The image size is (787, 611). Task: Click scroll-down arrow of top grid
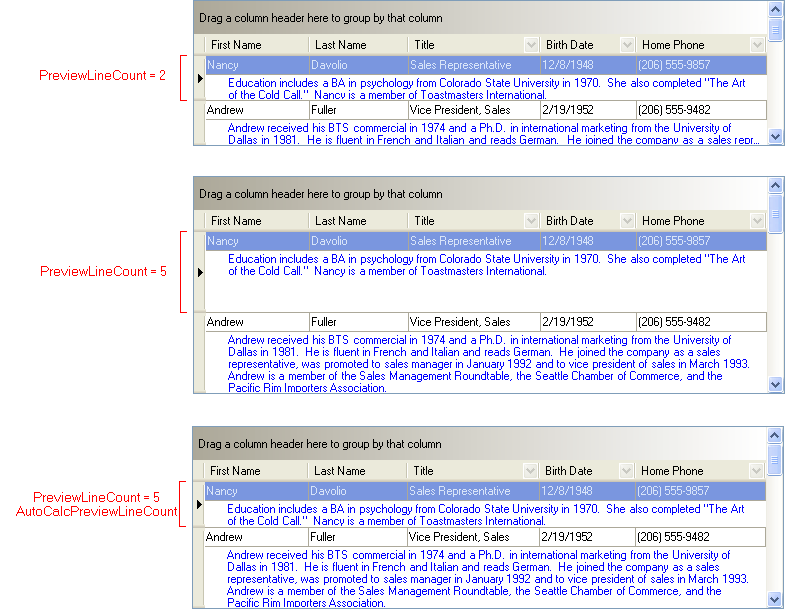775,136
